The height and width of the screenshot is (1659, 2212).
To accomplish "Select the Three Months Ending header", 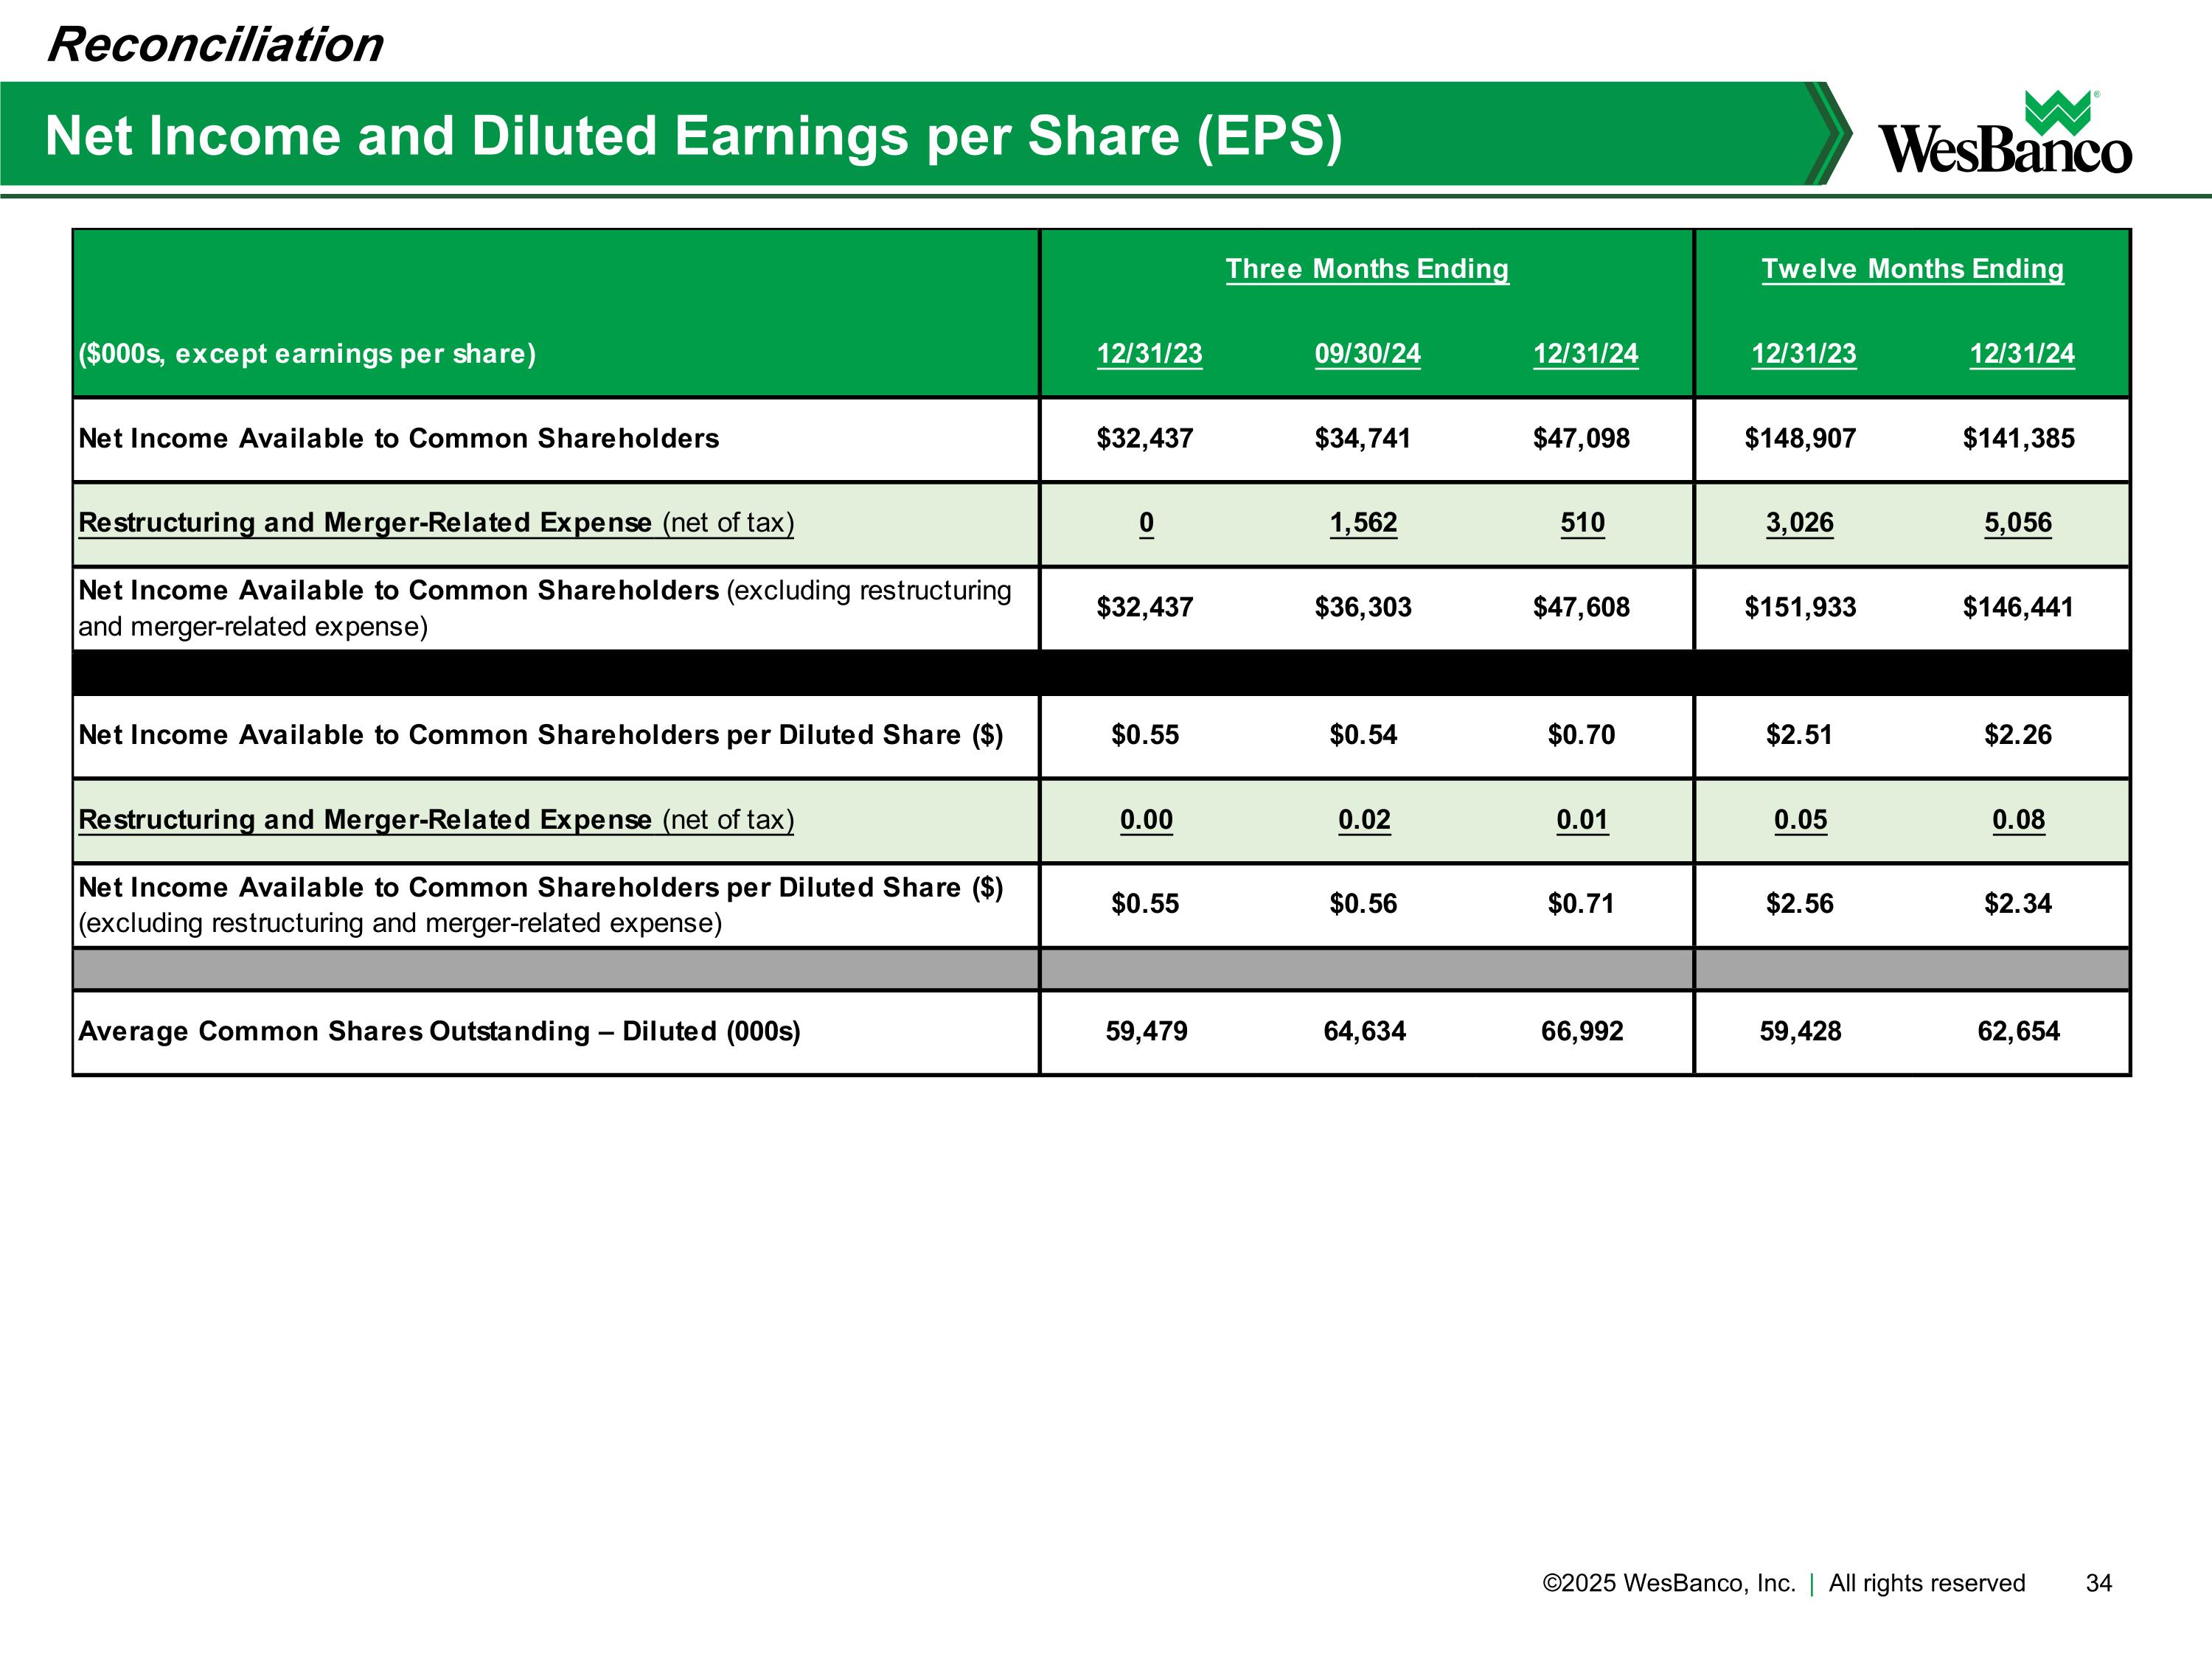I will (1367, 269).
